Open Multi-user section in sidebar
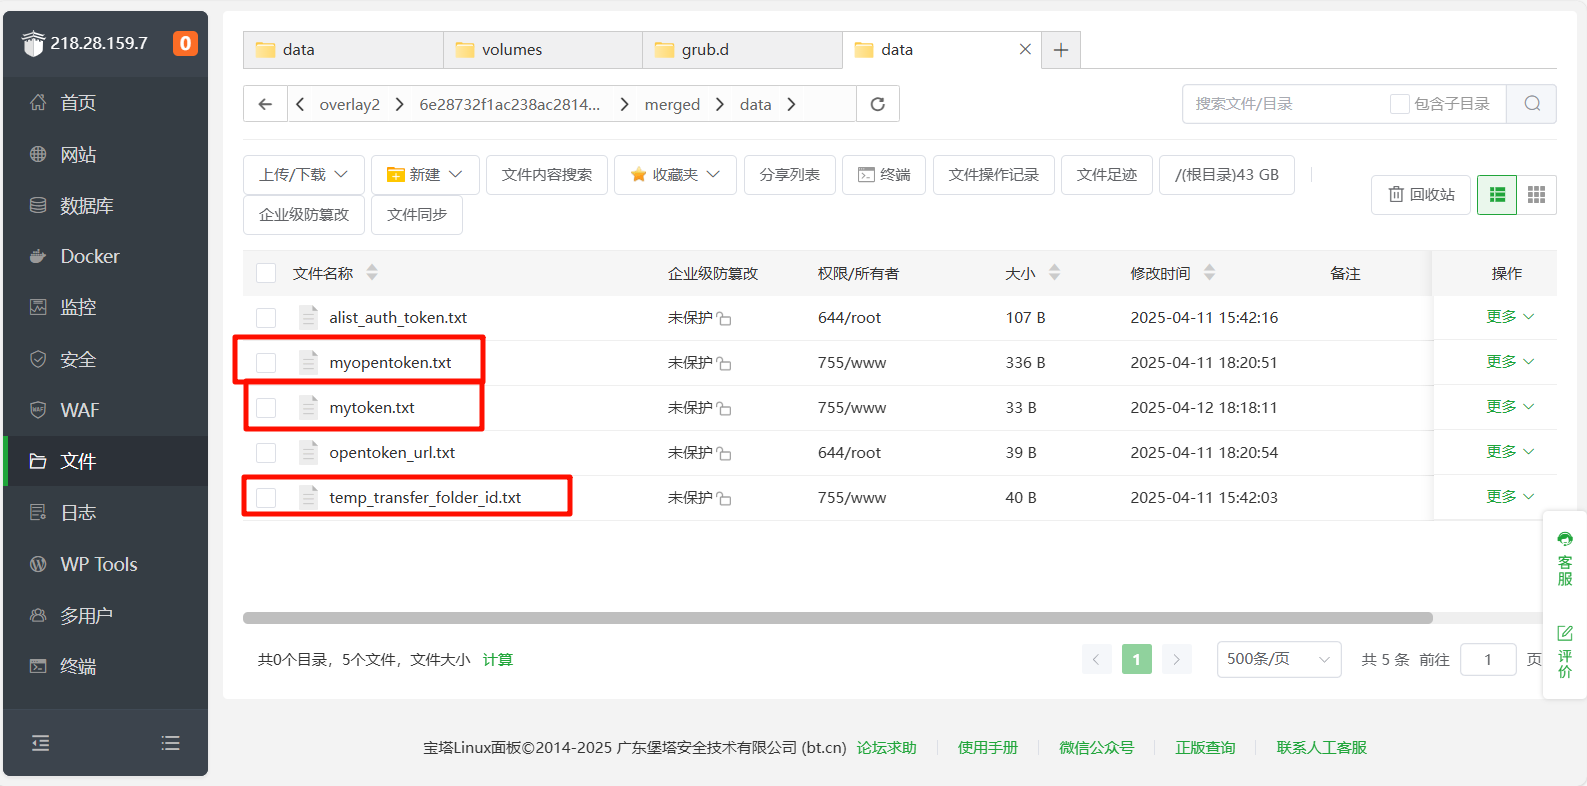The image size is (1587, 786). (105, 615)
